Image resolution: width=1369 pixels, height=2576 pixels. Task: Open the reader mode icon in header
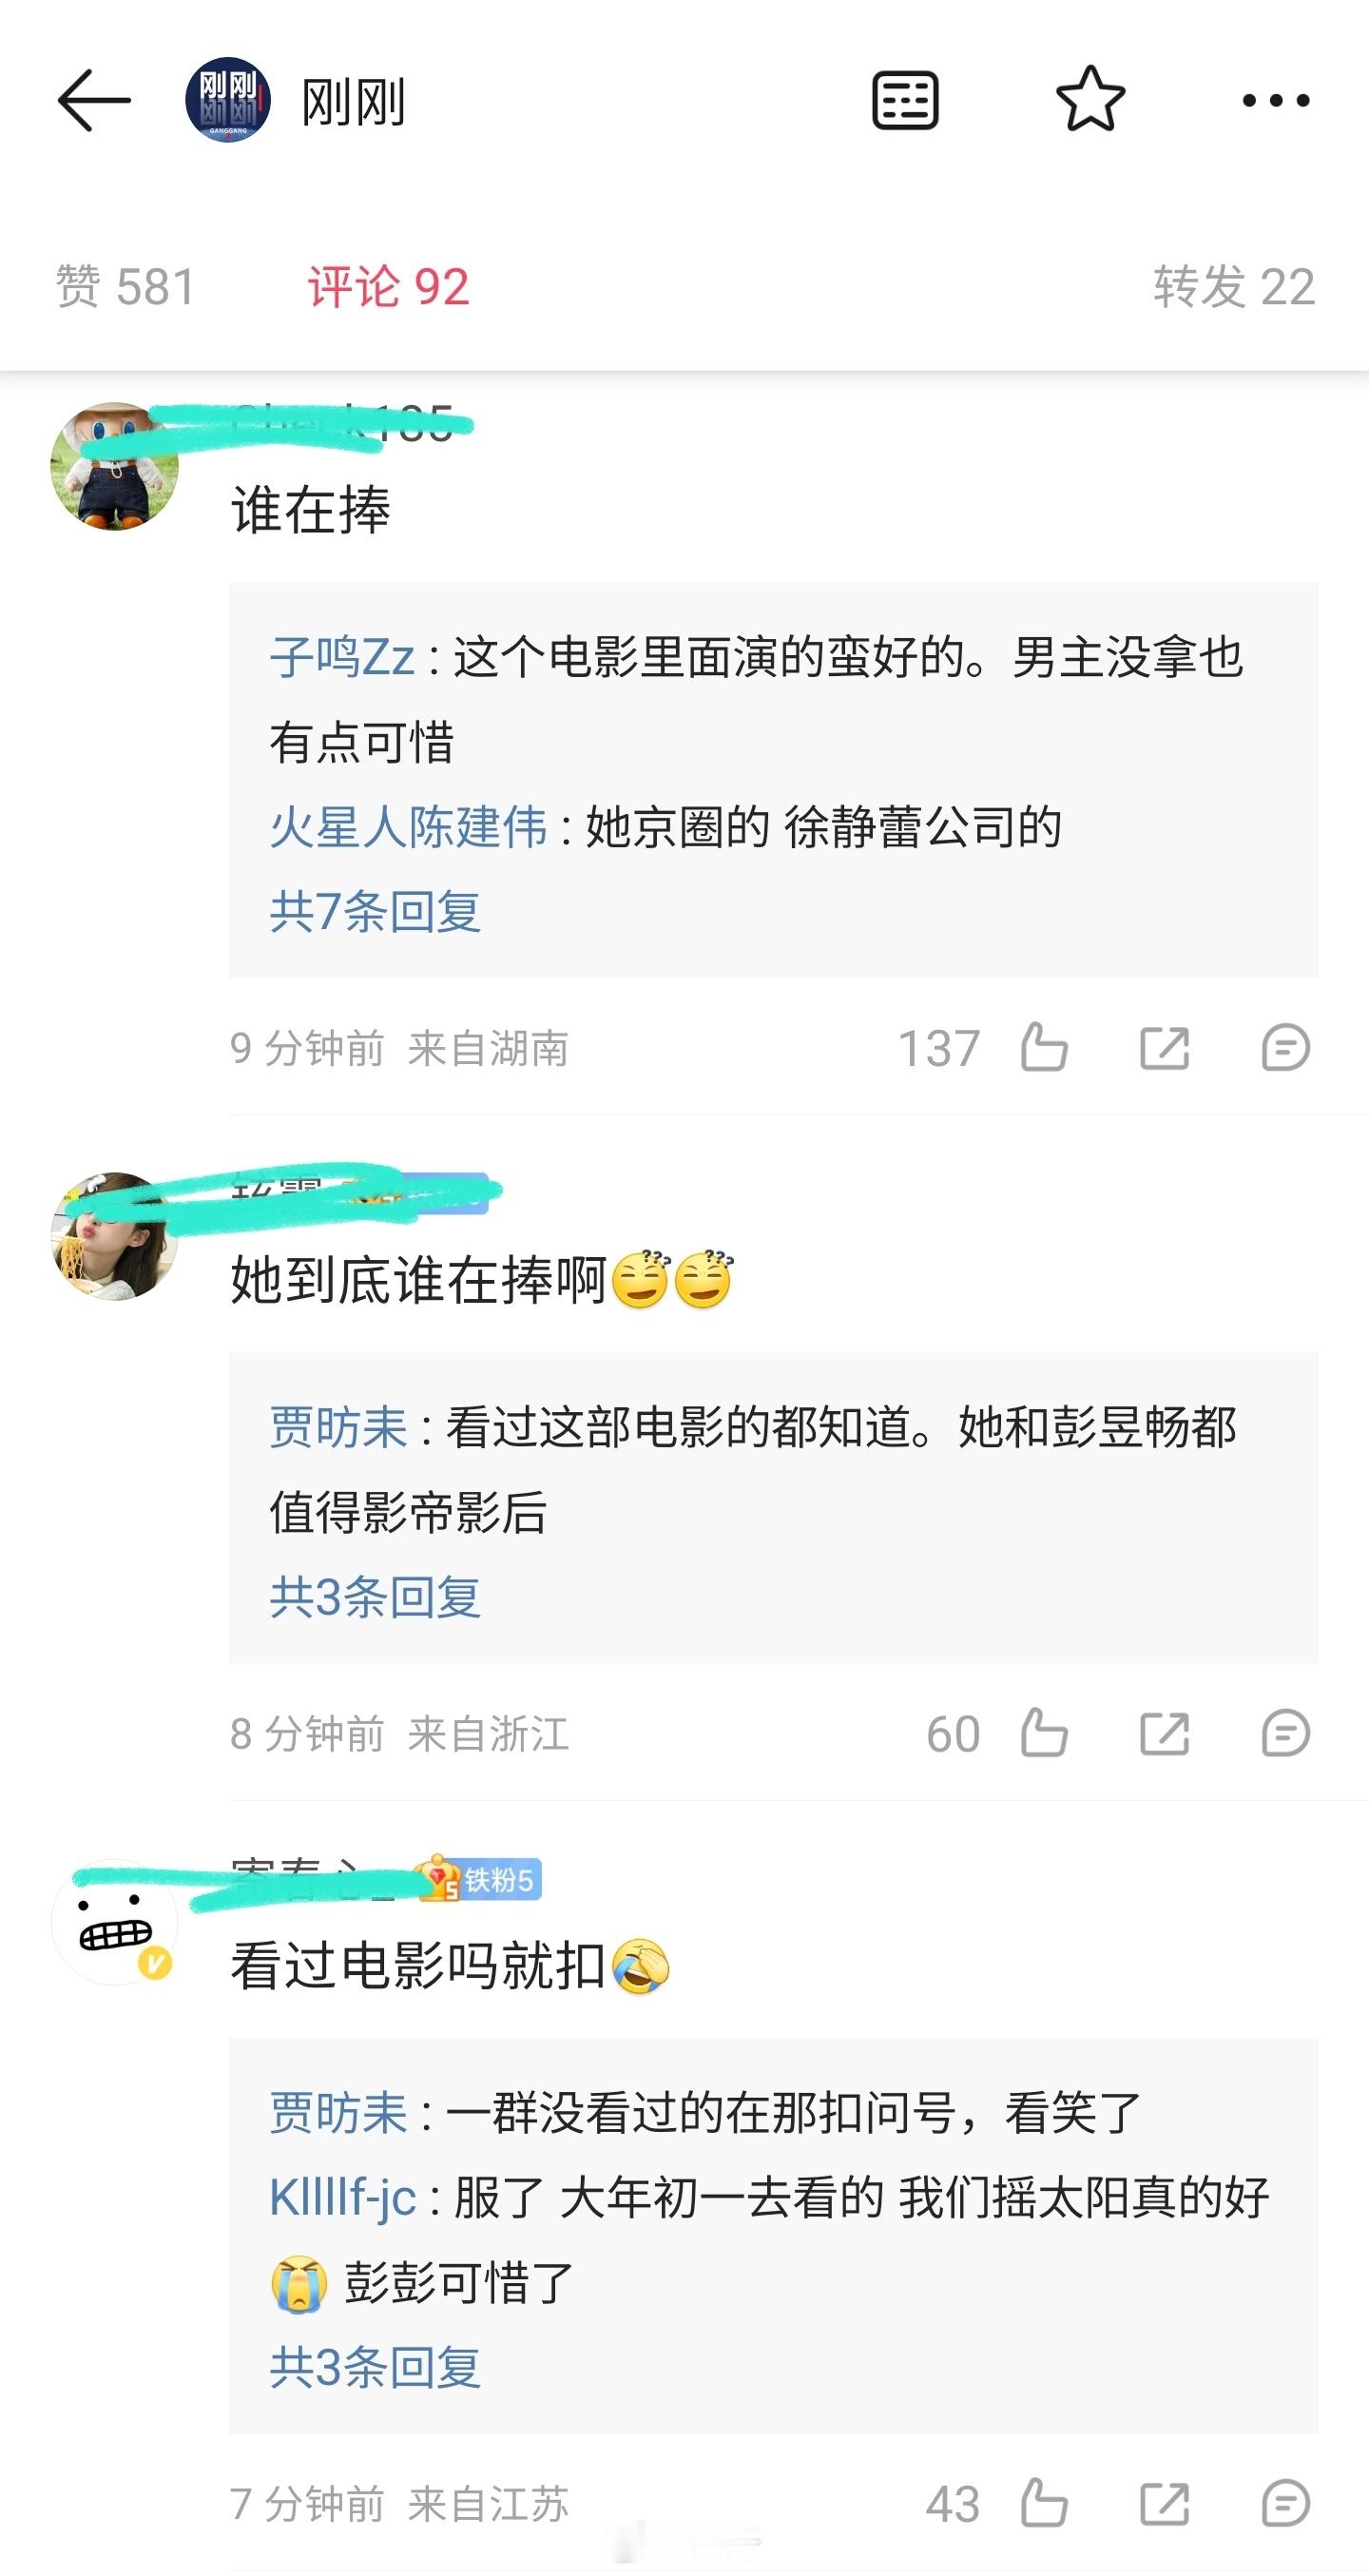point(905,100)
